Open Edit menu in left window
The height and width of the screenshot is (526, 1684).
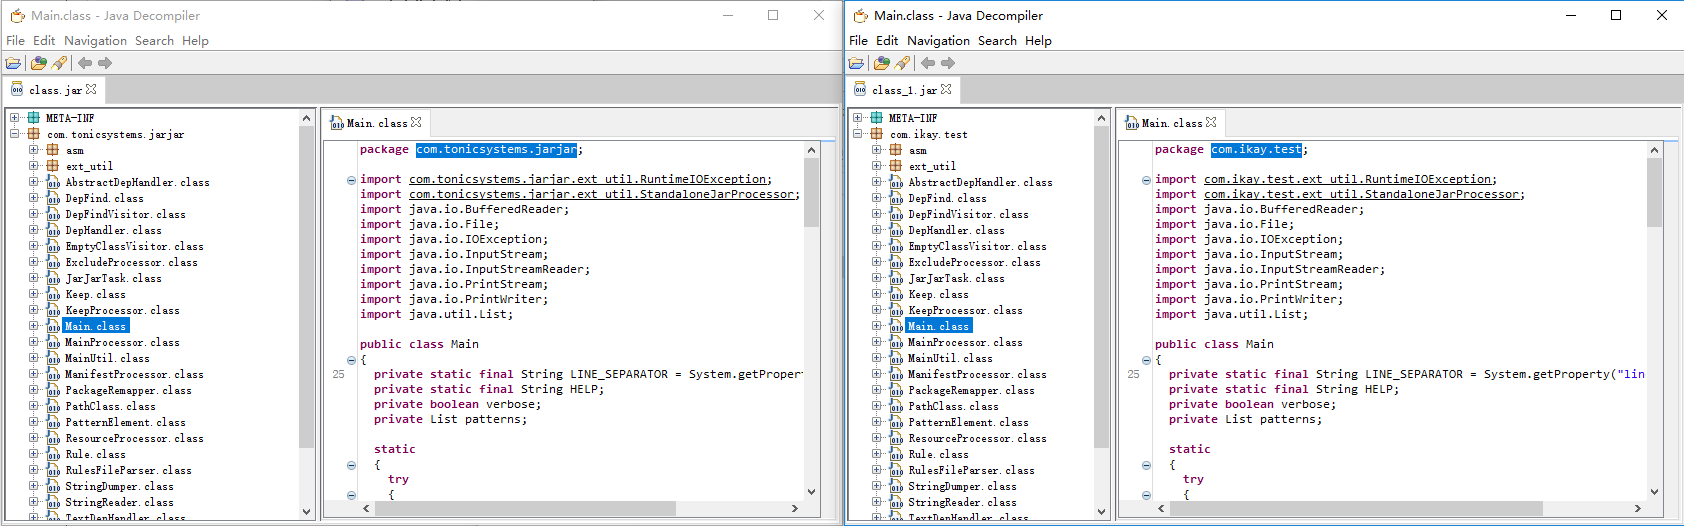pyautogui.click(x=44, y=41)
